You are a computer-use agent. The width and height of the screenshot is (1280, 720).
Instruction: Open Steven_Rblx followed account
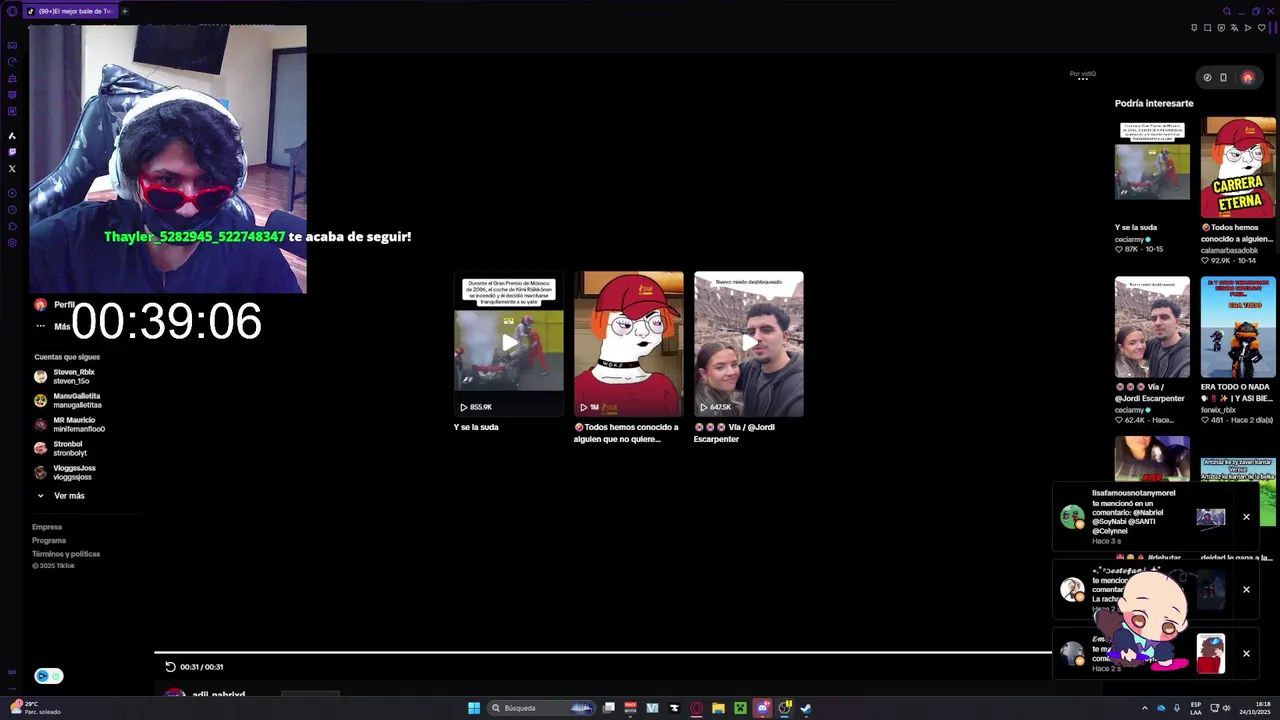pyautogui.click(x=68, y=376)
